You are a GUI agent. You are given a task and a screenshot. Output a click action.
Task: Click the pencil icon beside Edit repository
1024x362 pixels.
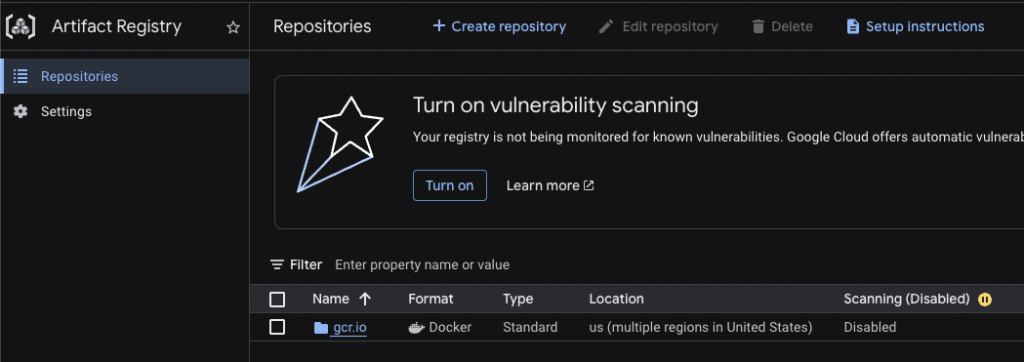point(606,27)
